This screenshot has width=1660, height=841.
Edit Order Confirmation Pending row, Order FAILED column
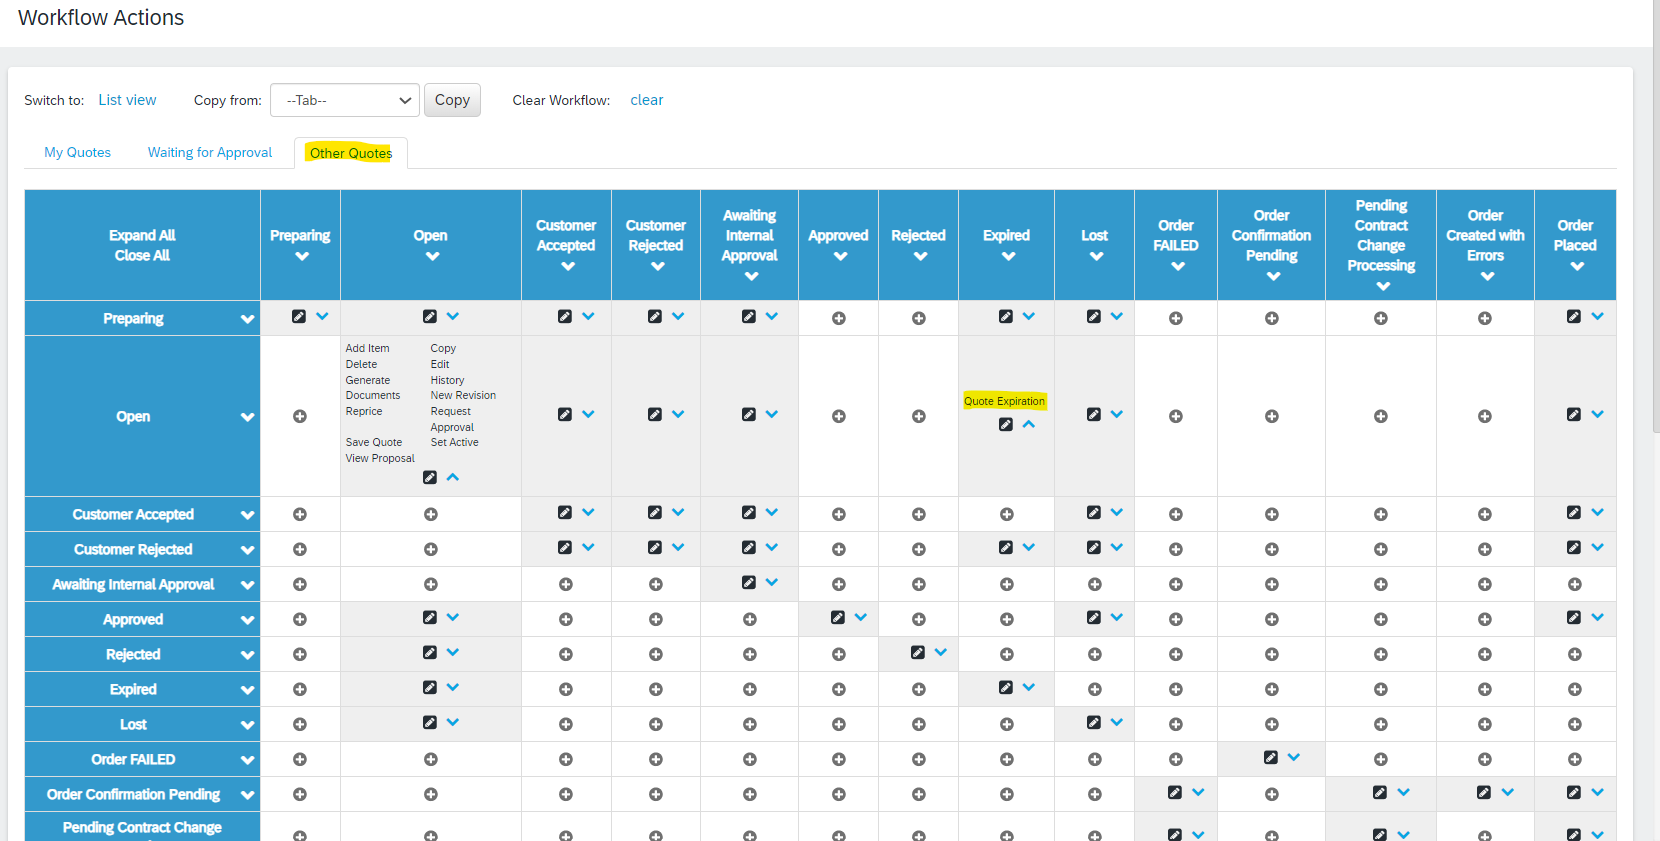(x=1174, y=792)
